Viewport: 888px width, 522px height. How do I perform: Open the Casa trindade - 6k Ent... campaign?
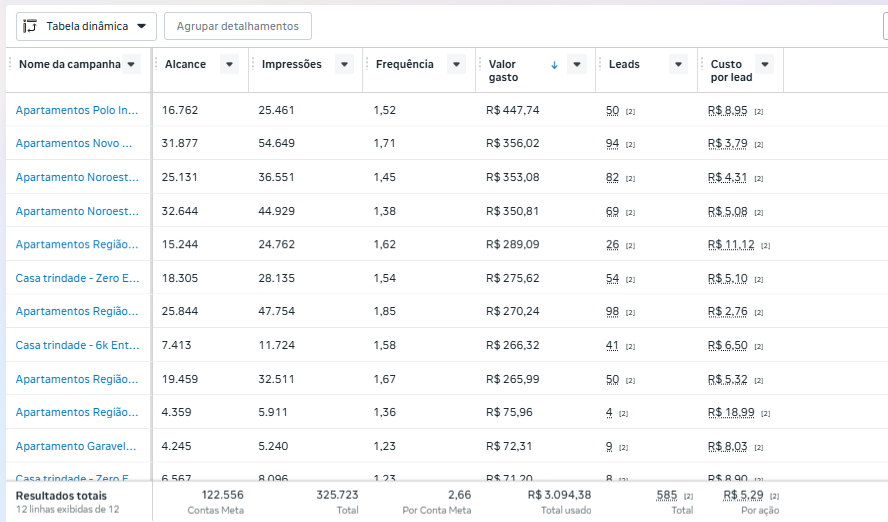(x=78, y=345)
